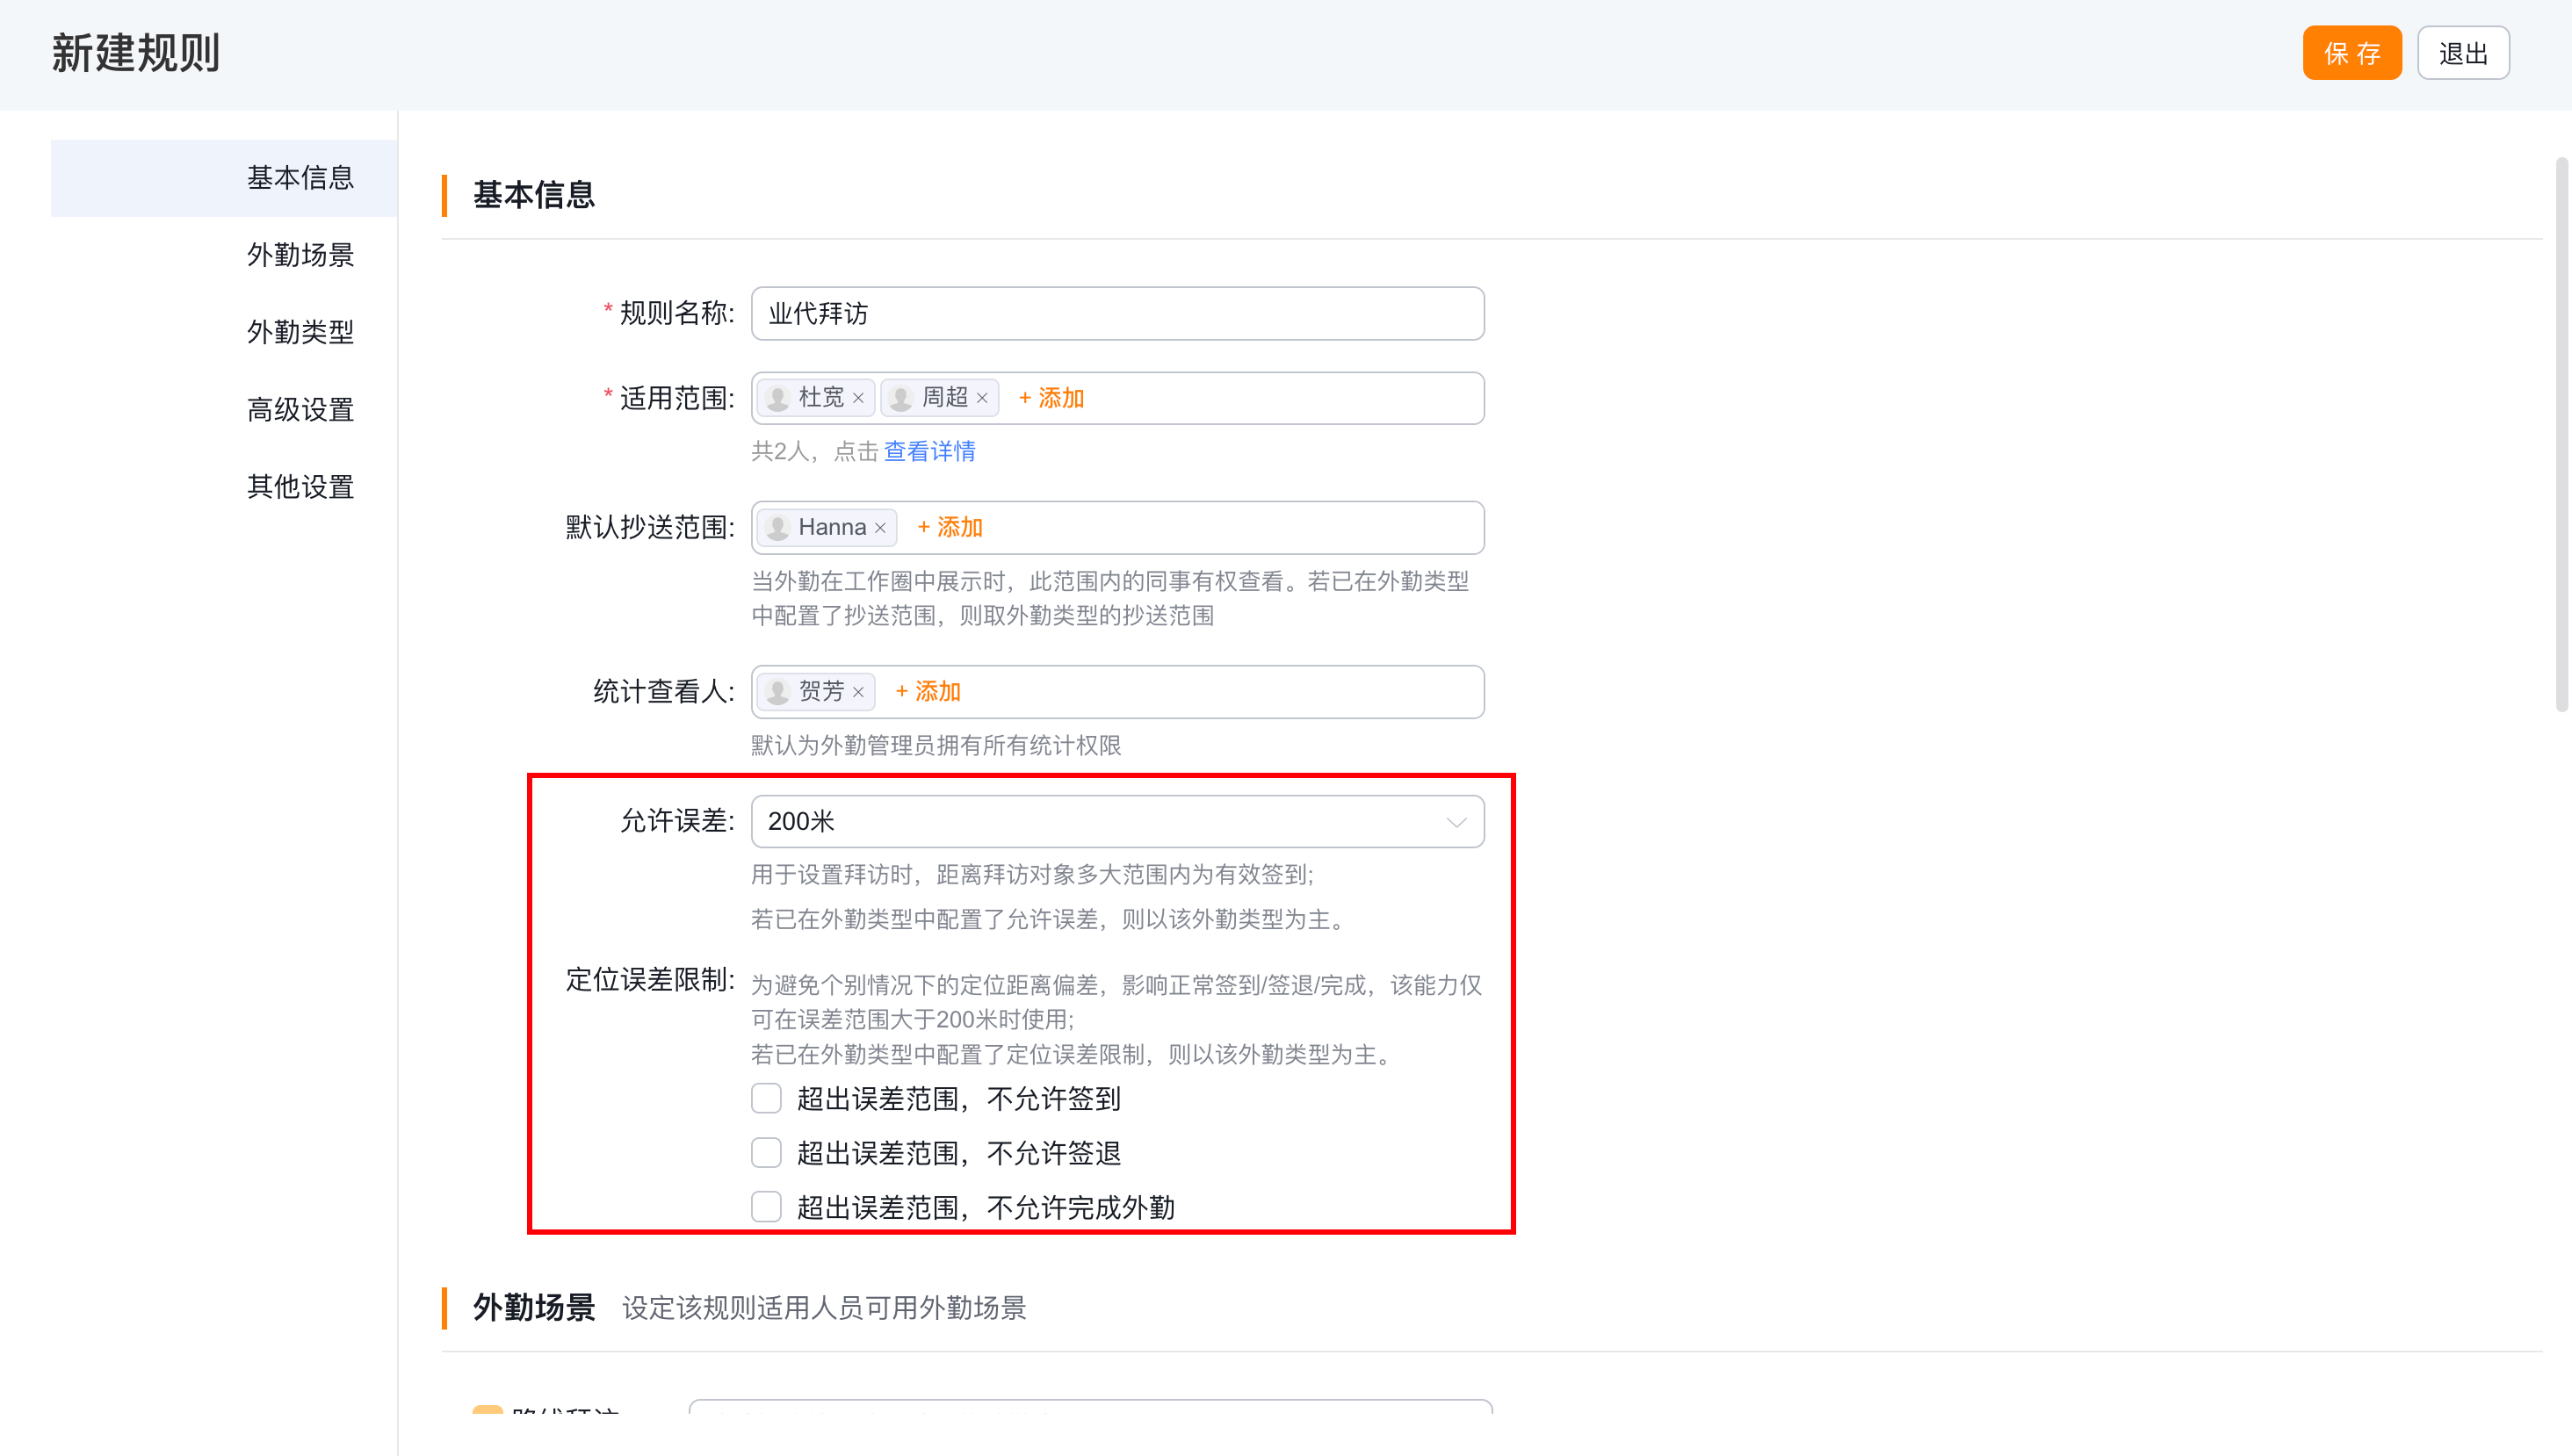The width and height of the screenshot is (2572, 1456).
Task: Click the avatar icon of 贺芳
Action: 778,692
